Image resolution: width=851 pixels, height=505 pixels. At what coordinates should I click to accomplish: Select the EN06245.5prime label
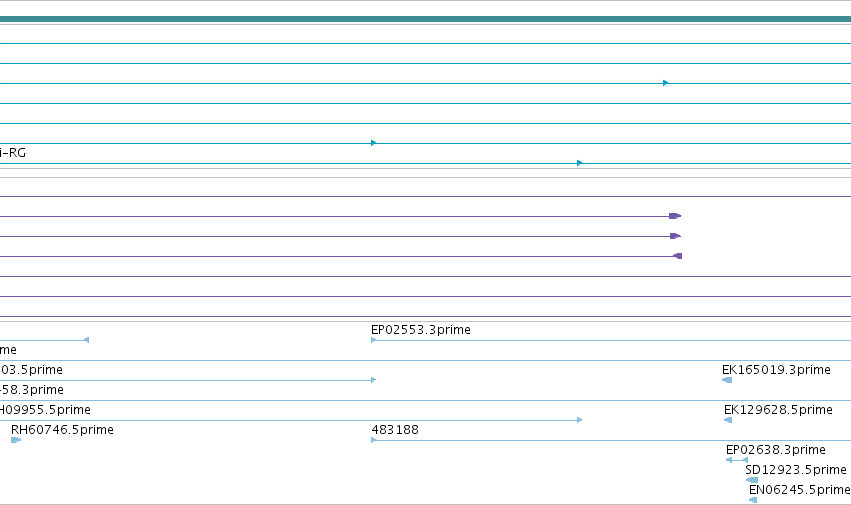799,490
